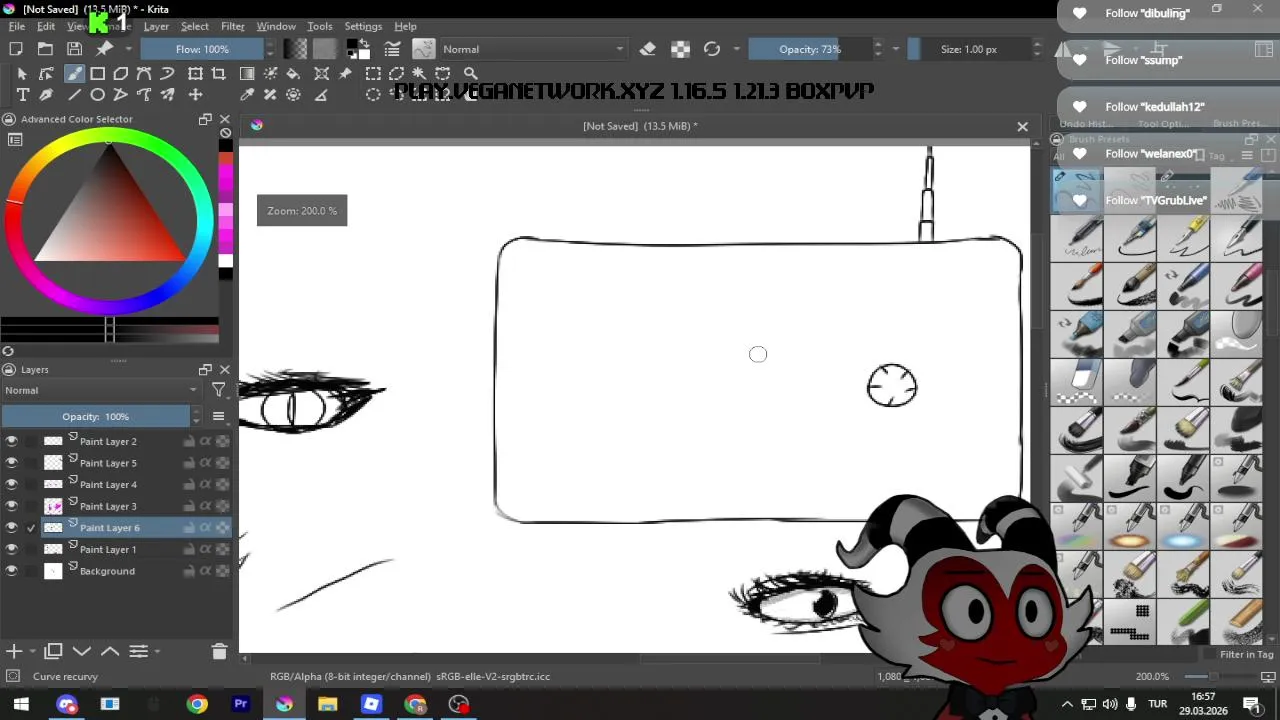Viewport: 1280px width, 720px height.
Task: Select the Ellipse shape tool
Action: 98,95
